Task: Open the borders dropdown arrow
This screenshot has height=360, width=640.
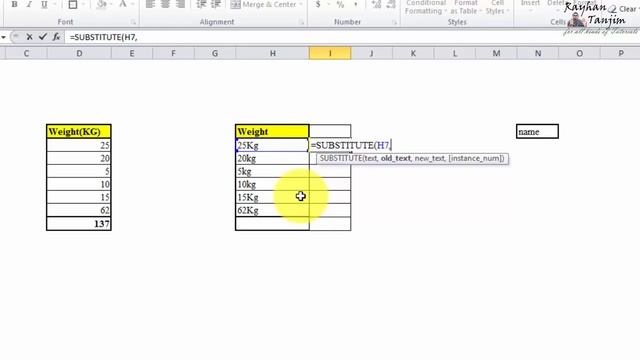Action: pyautogui.click(x=83, y=5)
